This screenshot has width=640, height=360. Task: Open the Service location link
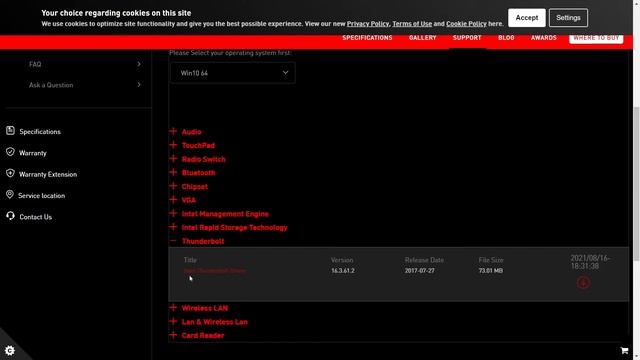click(41, 196)
